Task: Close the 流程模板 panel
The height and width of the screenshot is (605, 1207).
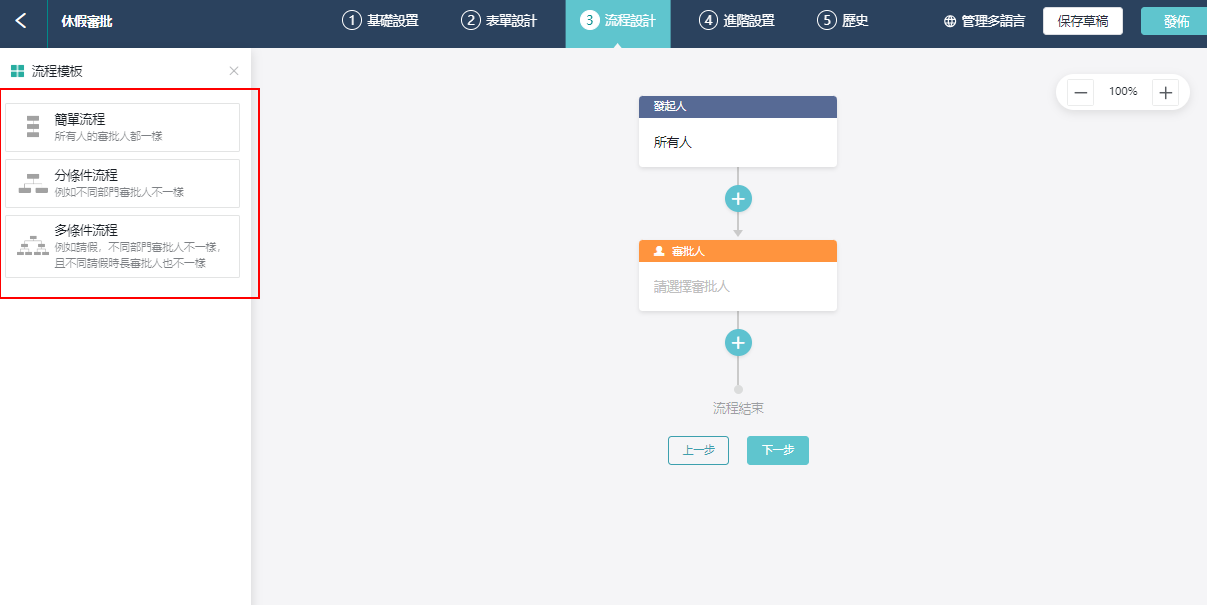Action: [234, 71]
